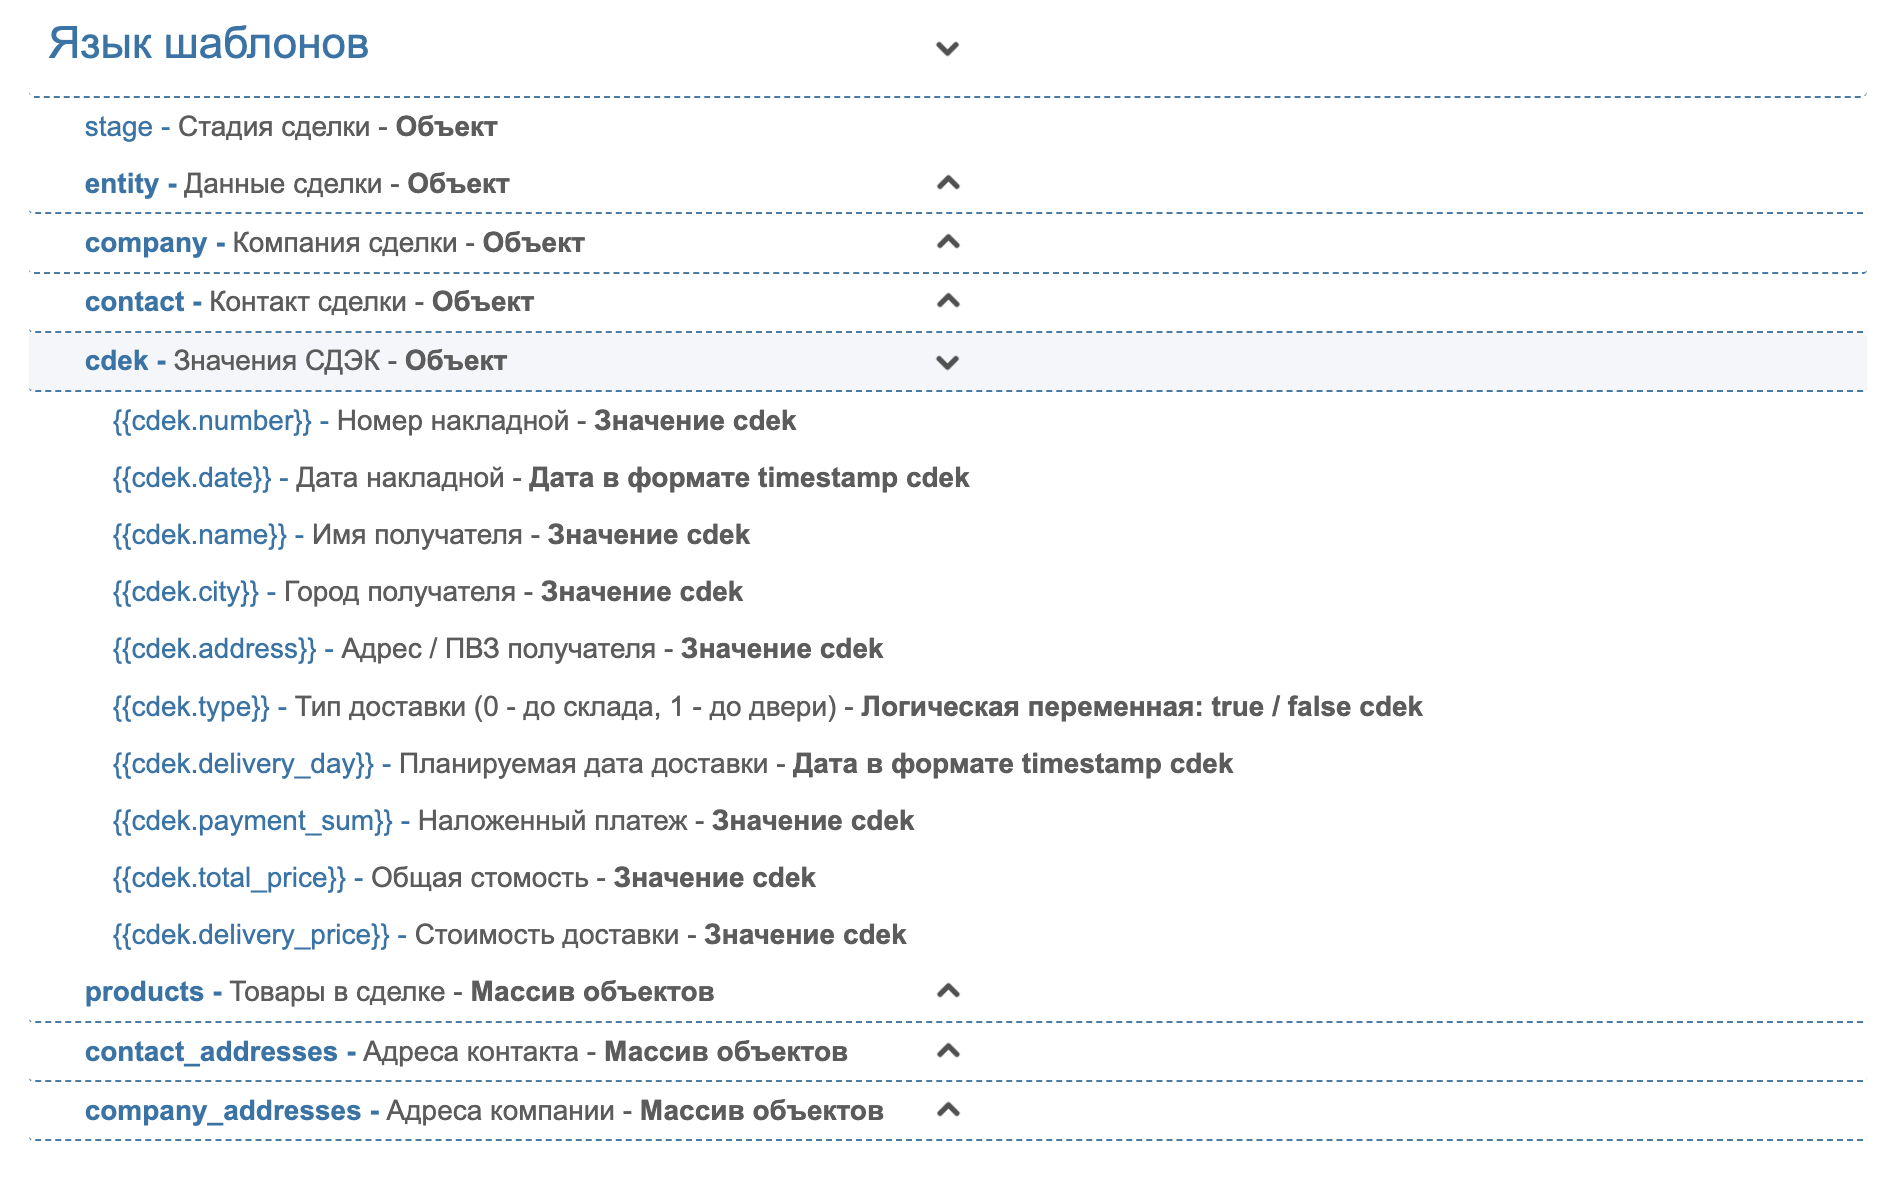Select the {{cdek.date}} template variable
The height and width of the screenshot is (1196, 1904).
(x=192, y=478)
